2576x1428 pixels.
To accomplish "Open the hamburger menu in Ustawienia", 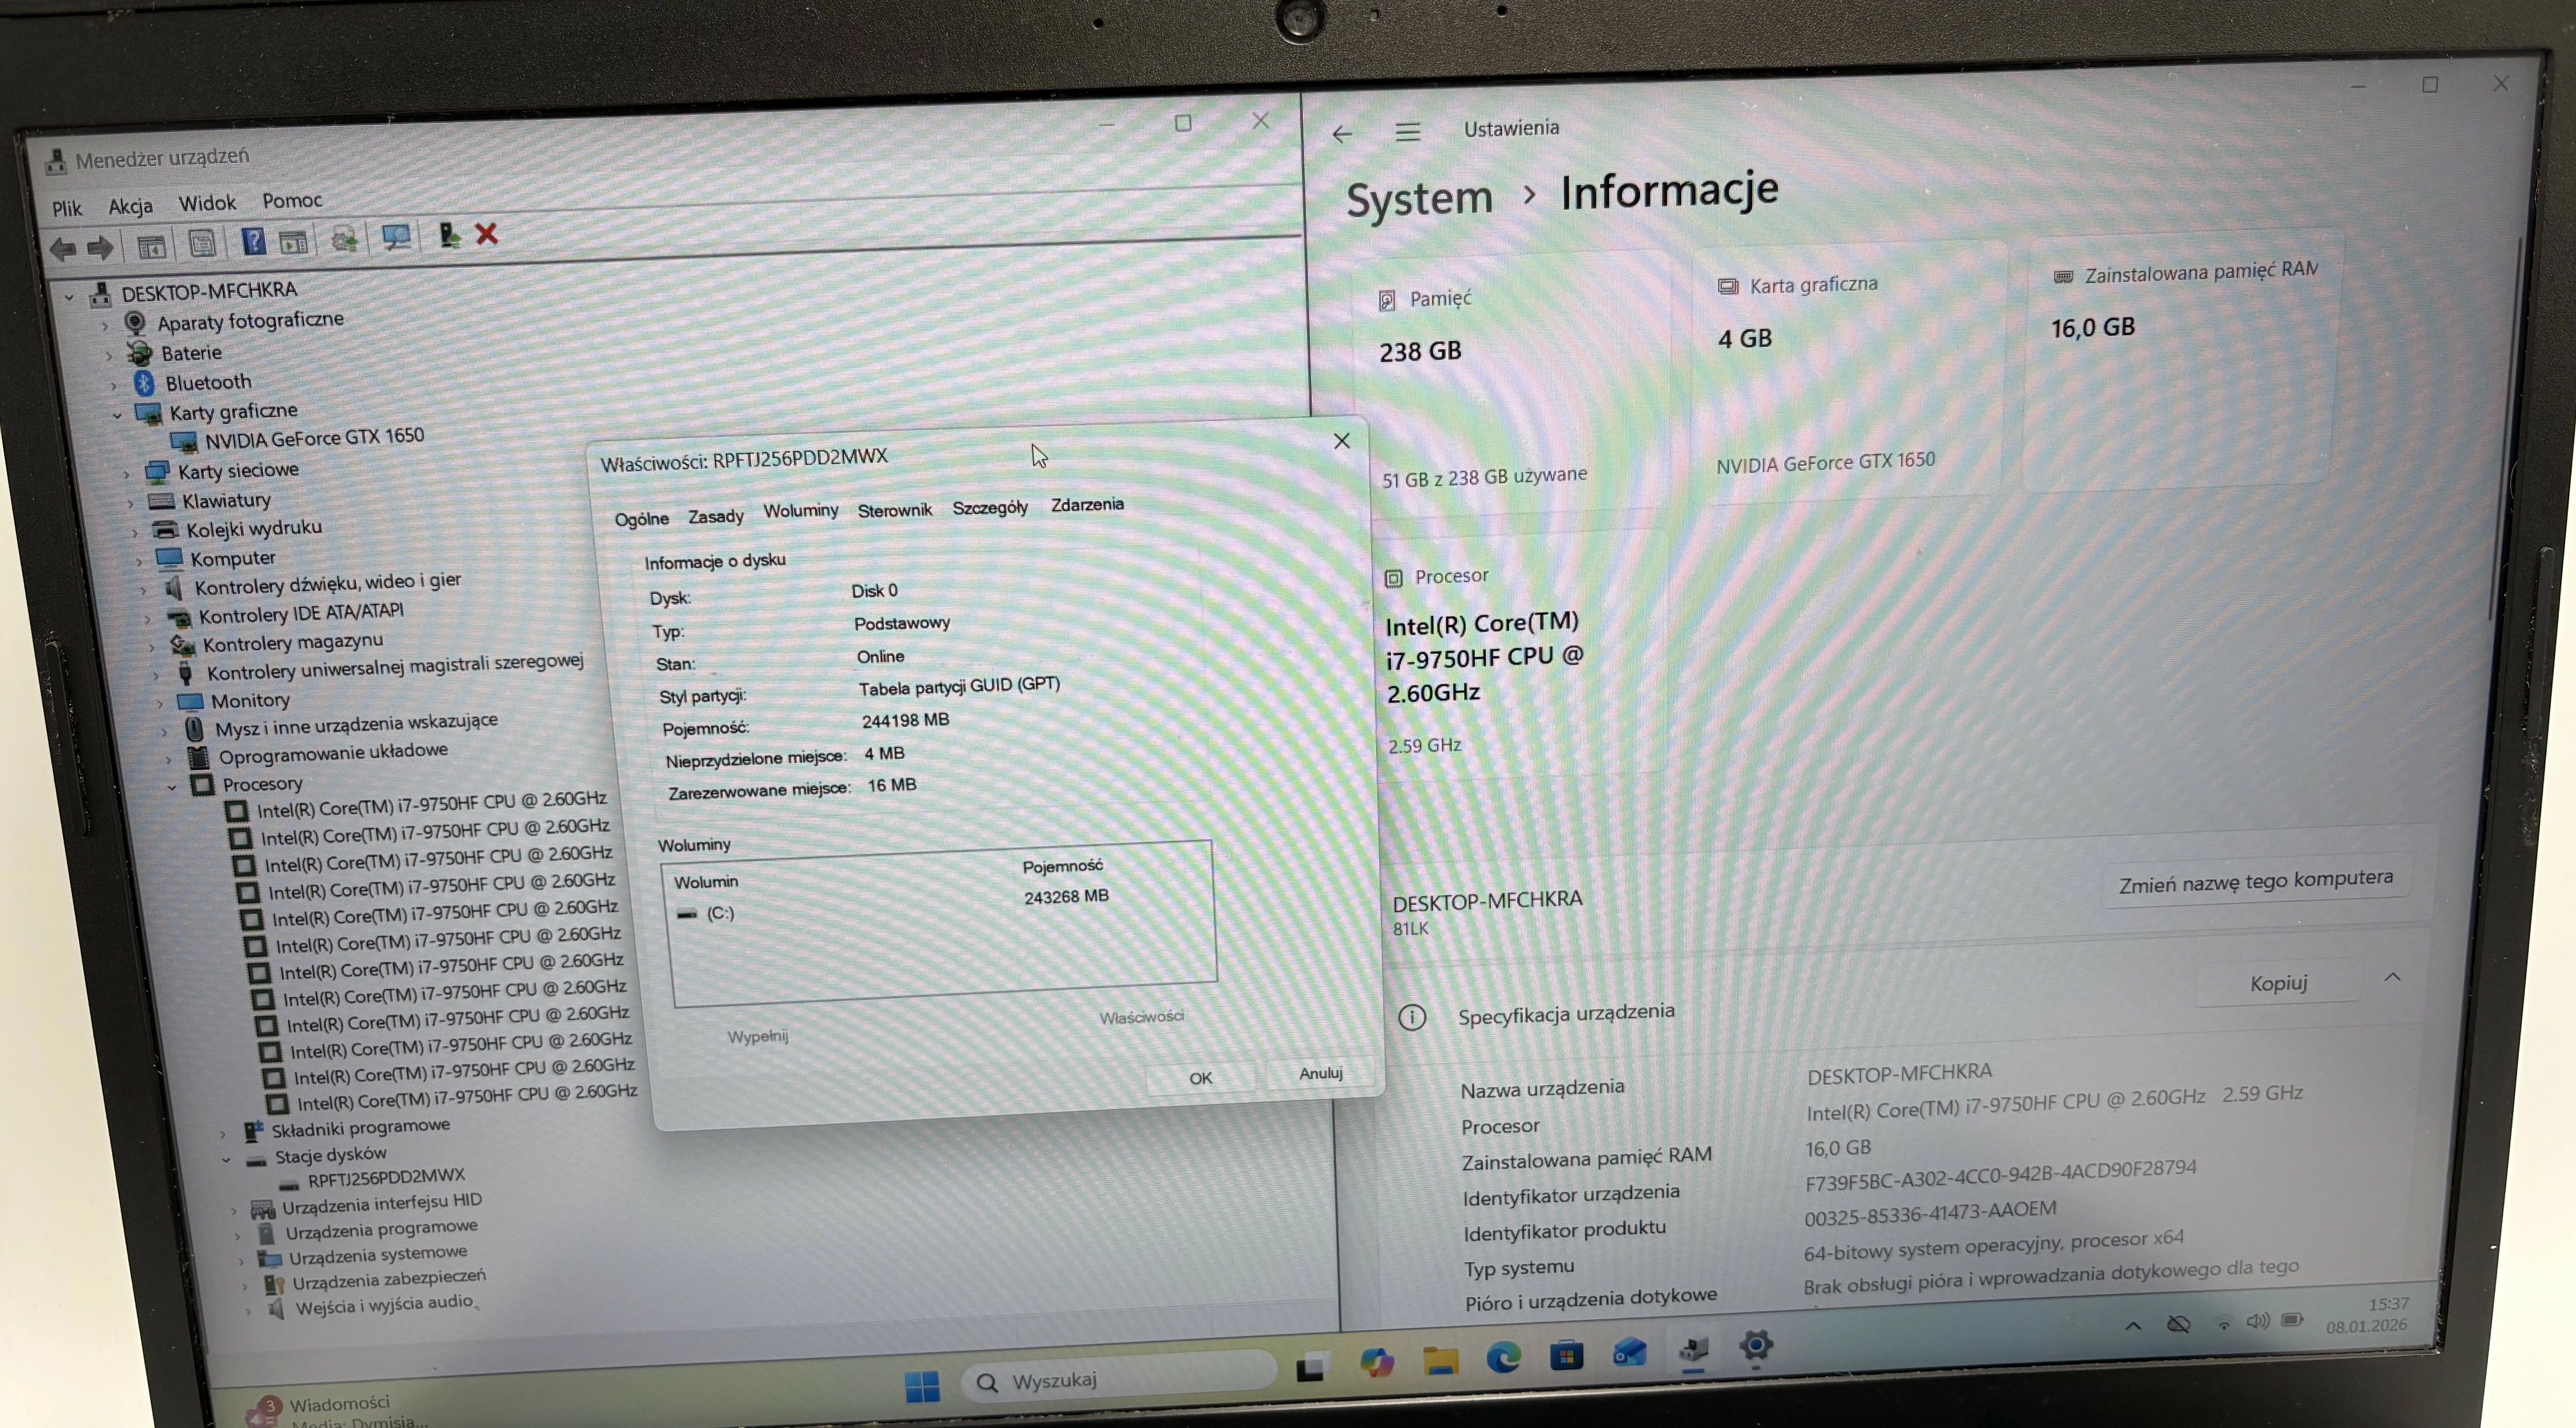I will 1408,132.
